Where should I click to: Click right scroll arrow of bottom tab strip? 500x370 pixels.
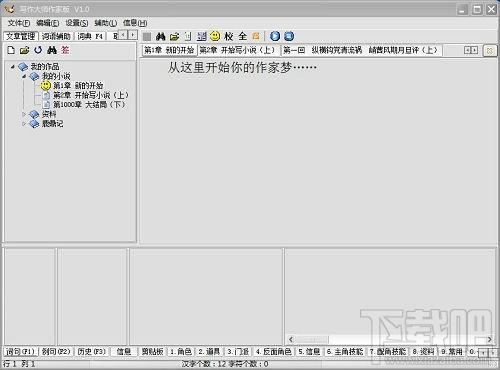(492, 352)
